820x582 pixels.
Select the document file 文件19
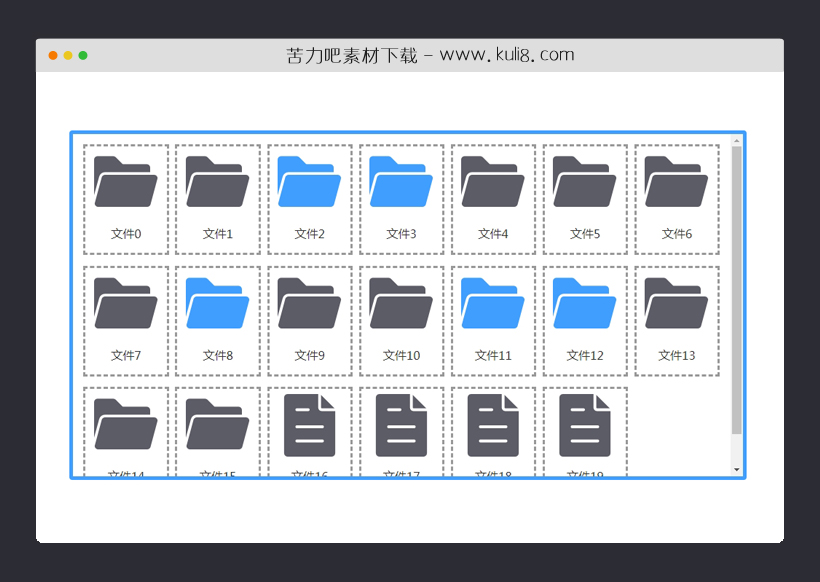(584, 425)
